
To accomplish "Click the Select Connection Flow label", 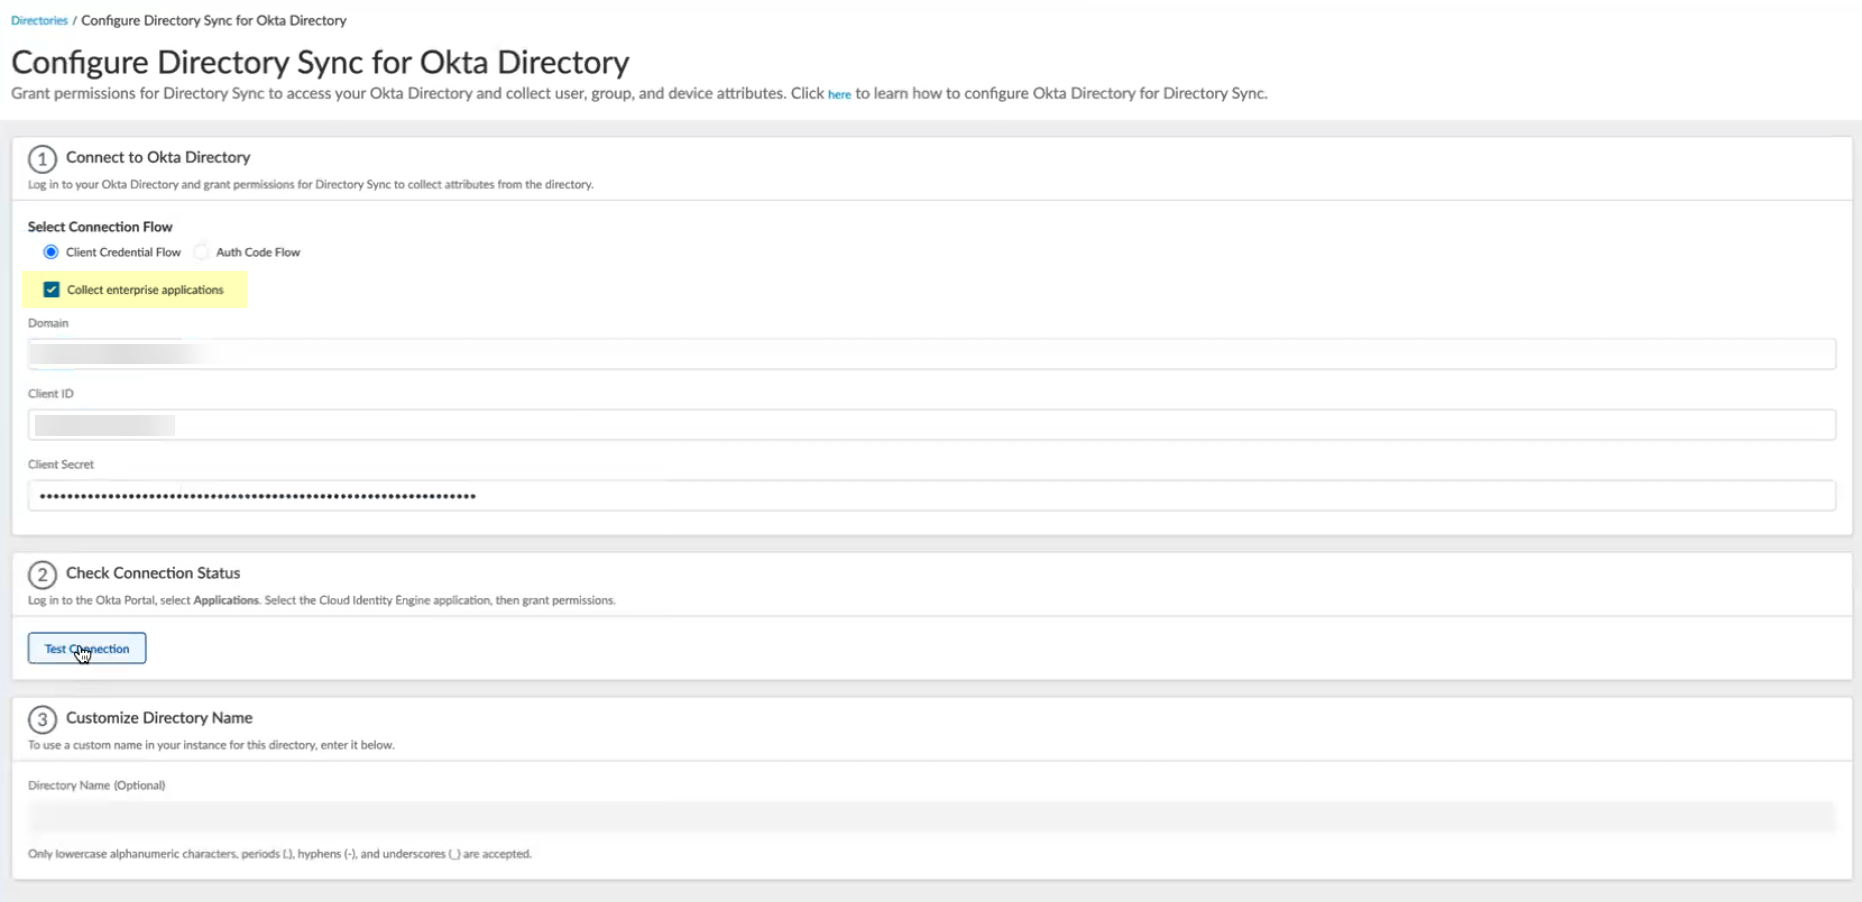I will [100, 227].
